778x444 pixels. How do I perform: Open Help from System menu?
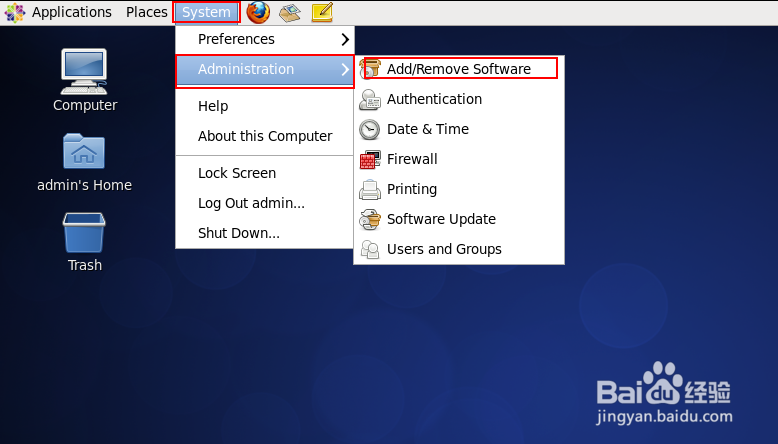point(265,106)
